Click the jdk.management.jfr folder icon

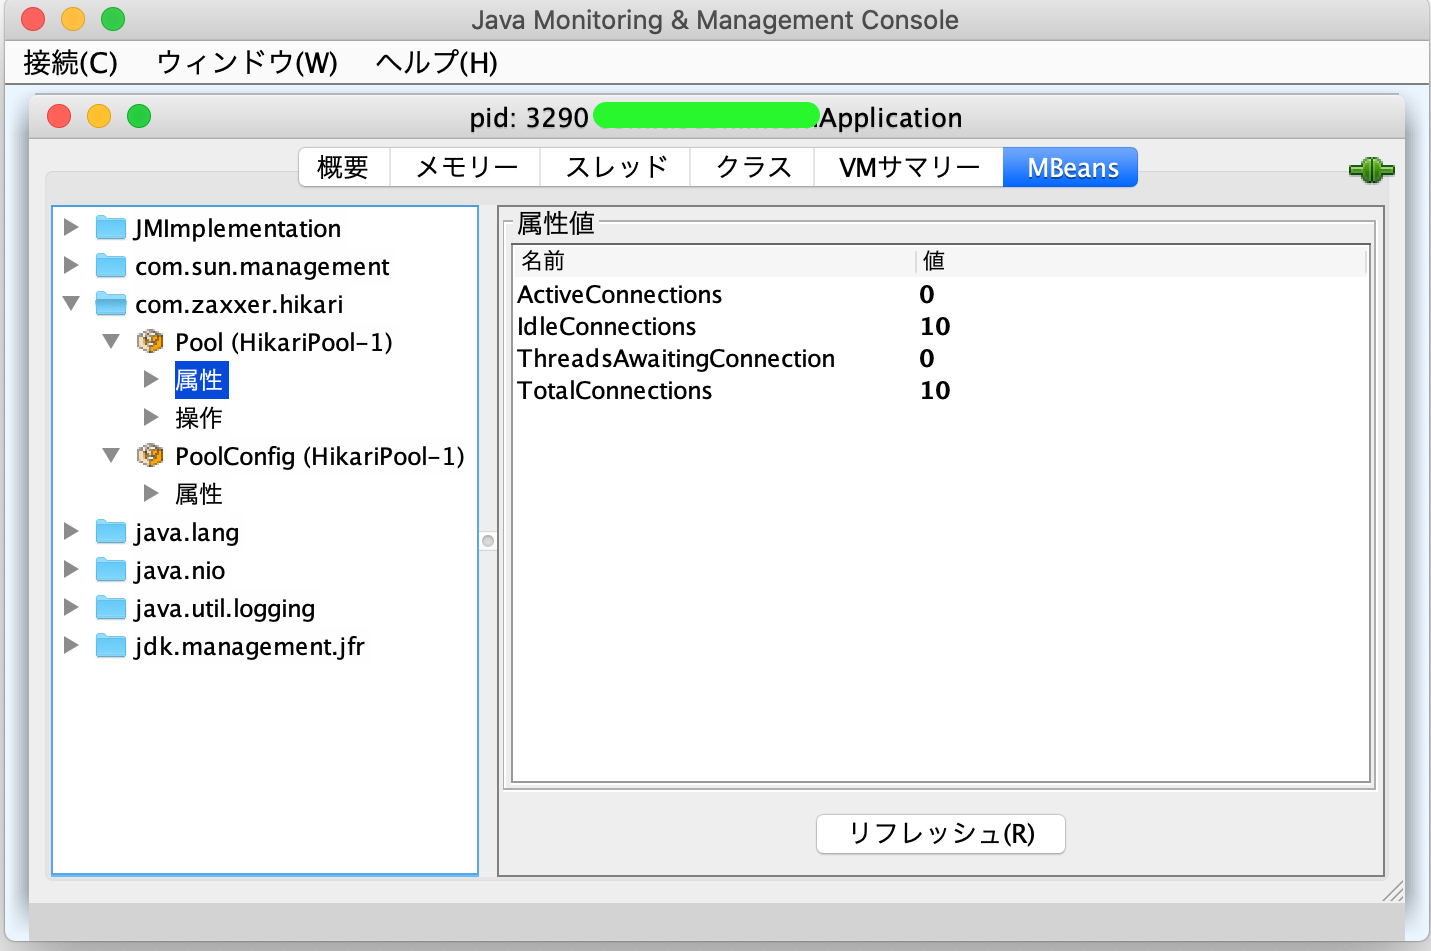(x=110, y=646)
